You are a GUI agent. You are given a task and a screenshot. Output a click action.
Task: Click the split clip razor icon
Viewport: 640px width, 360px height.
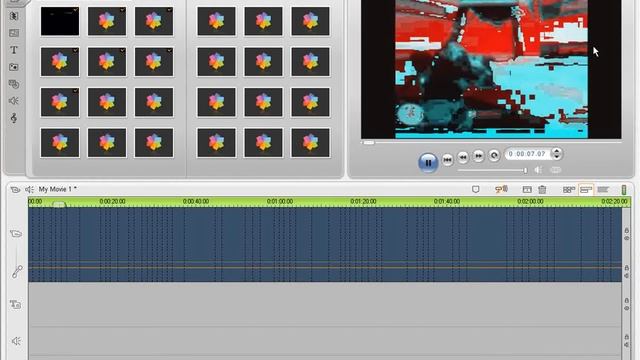[x=527, y=189]
